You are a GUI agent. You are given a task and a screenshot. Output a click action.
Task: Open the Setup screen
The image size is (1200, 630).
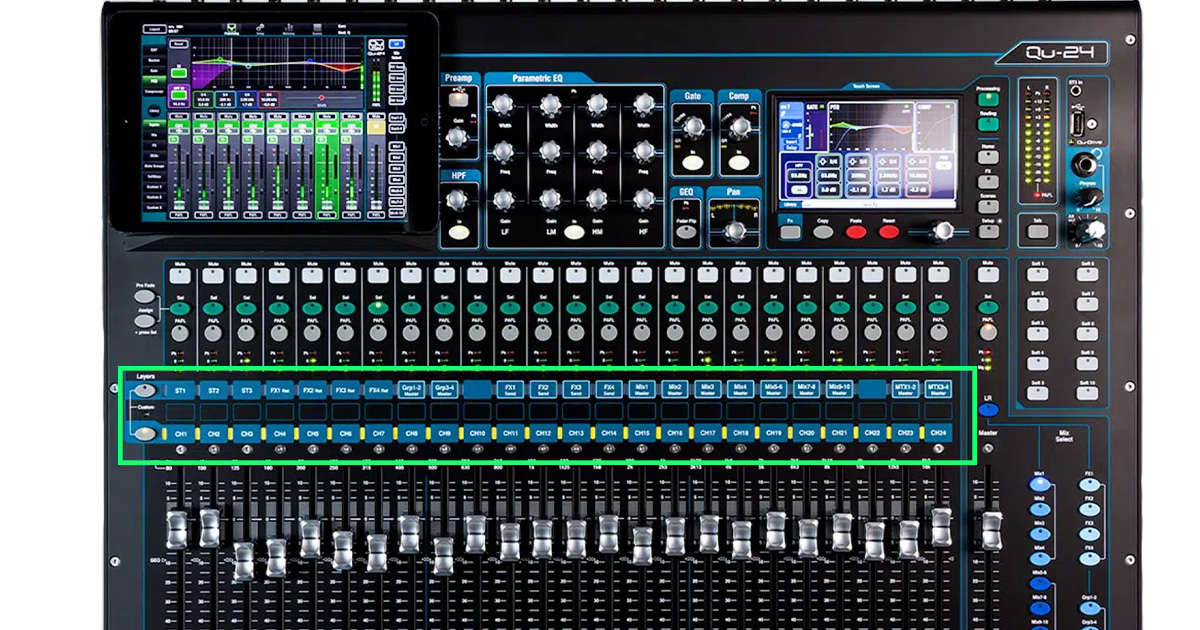click(x=987, y=231)
